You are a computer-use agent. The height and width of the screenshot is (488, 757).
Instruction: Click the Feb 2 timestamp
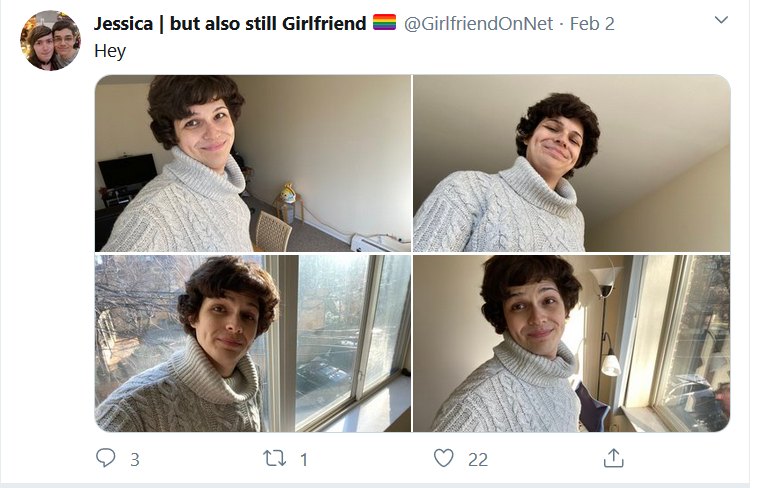(592, 23)
